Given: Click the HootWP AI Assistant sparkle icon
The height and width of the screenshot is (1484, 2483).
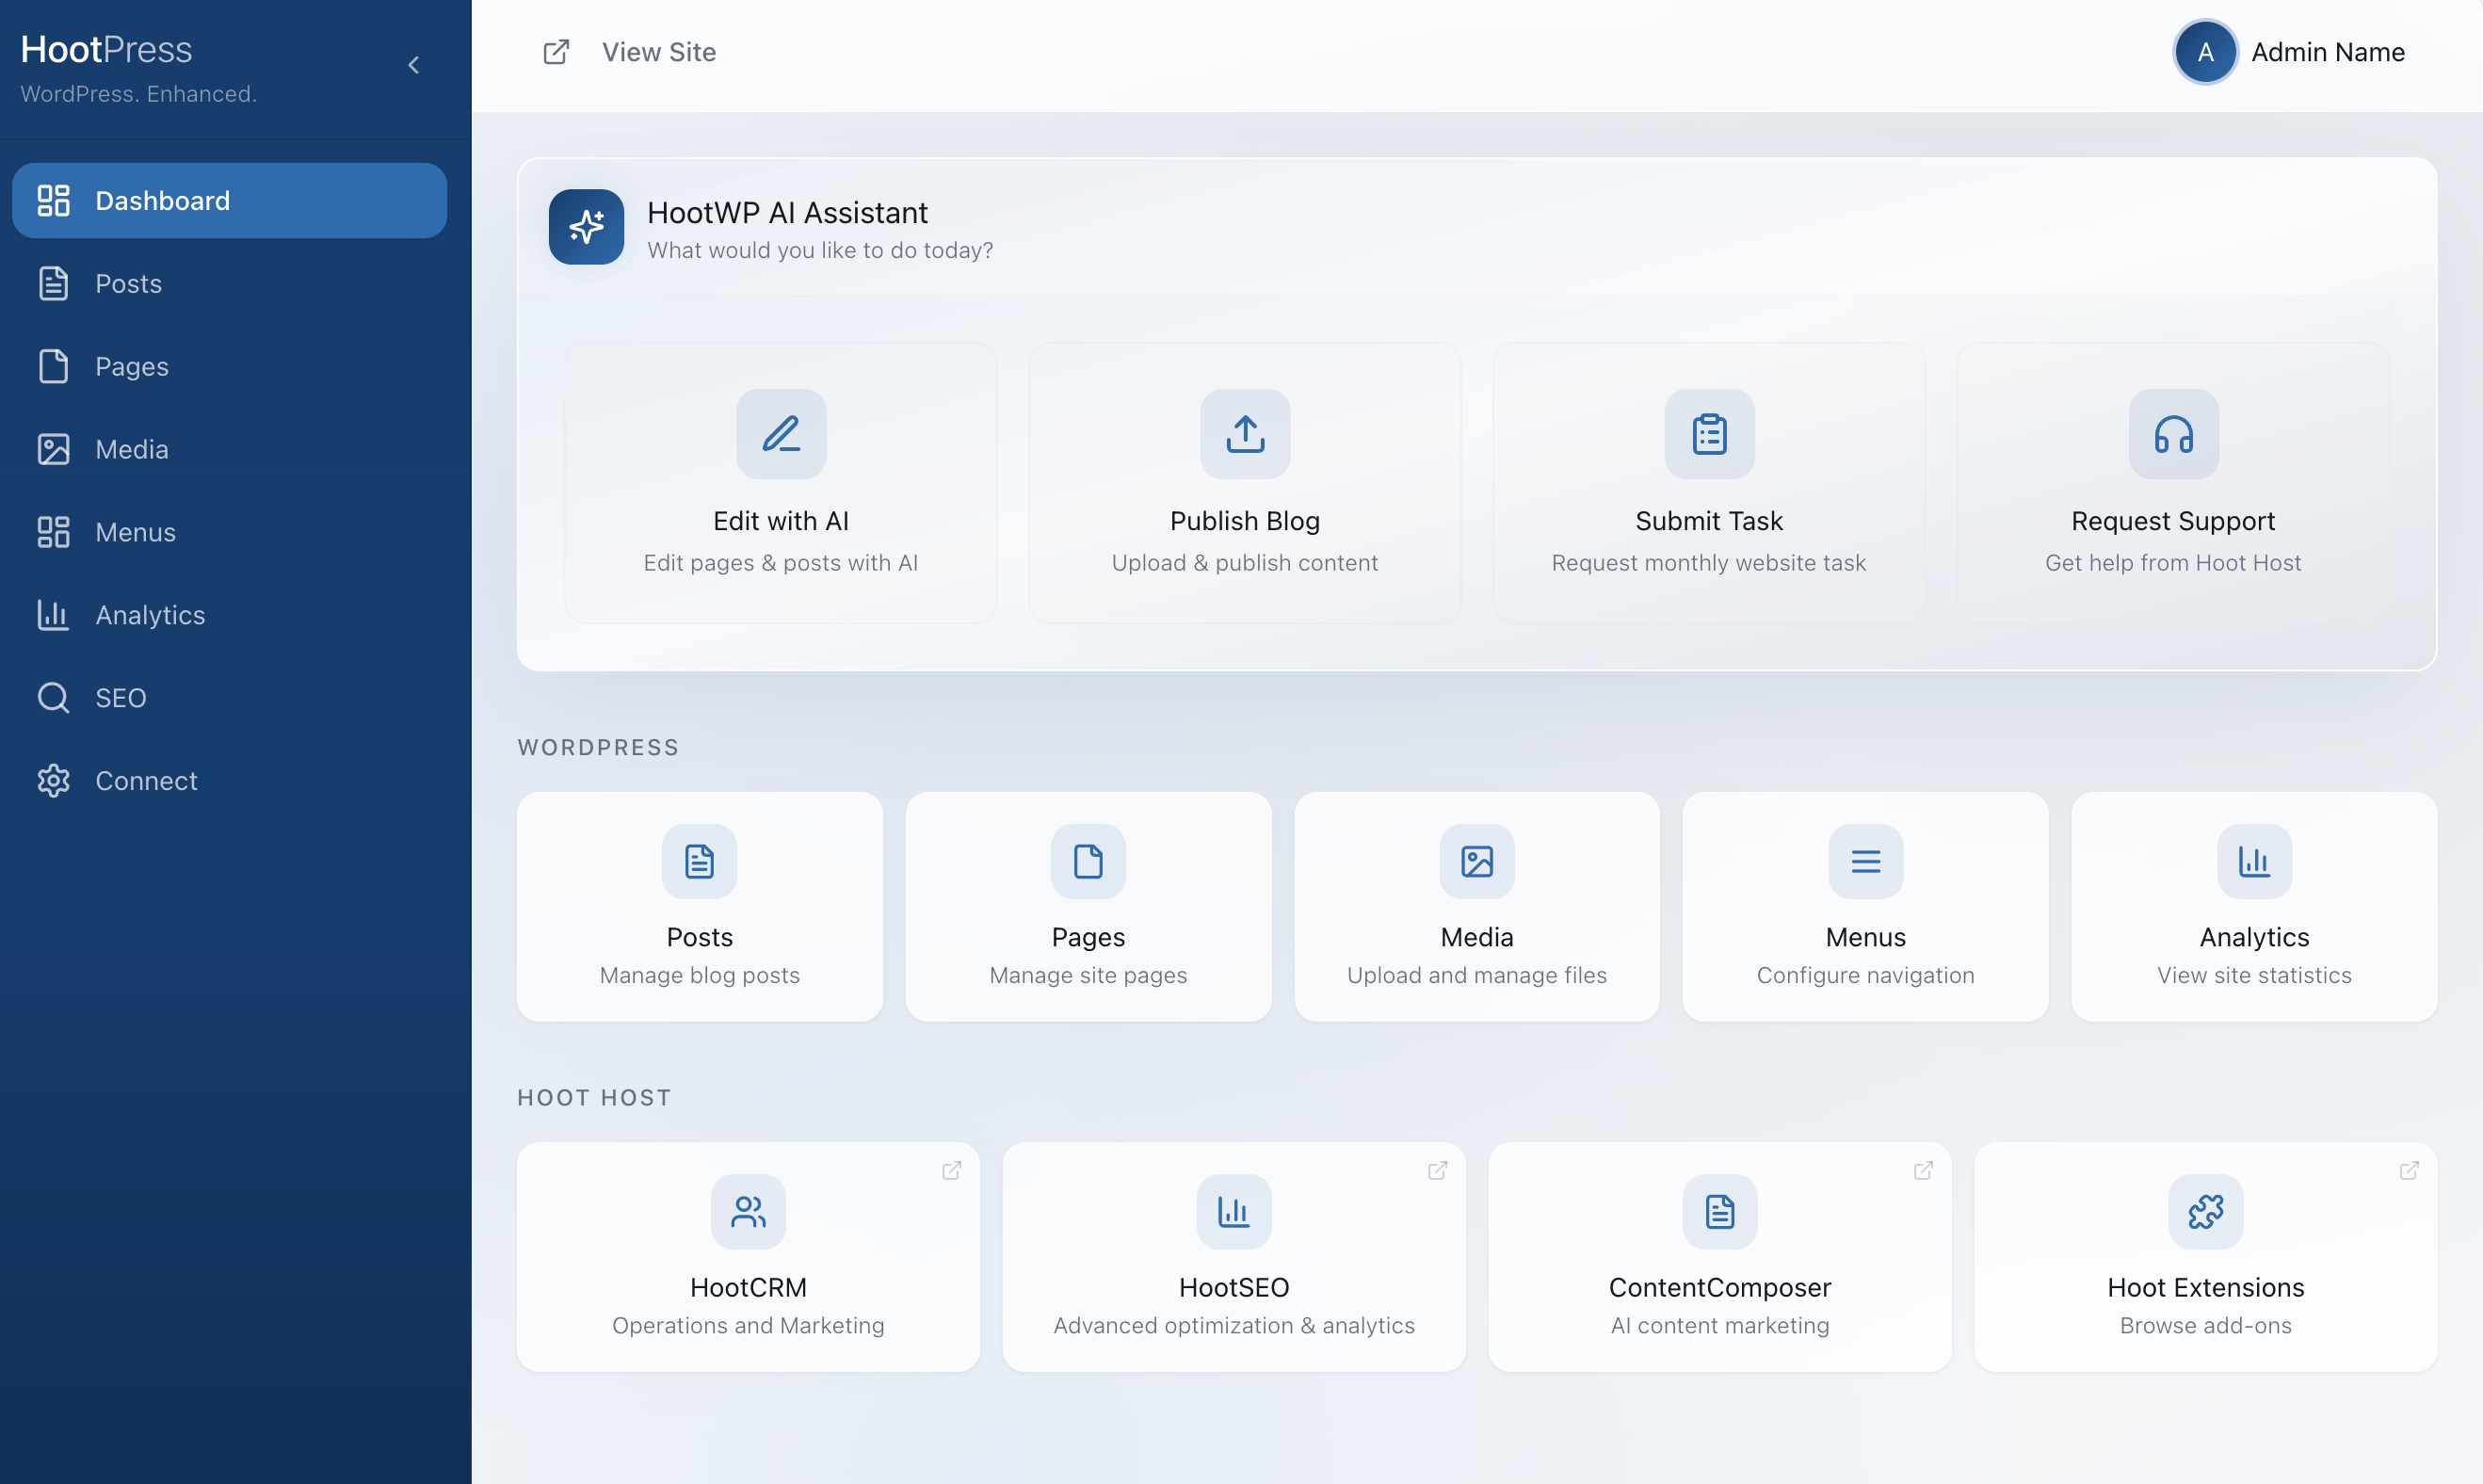Looking at the screenshot, I should [x=586, y=227].
